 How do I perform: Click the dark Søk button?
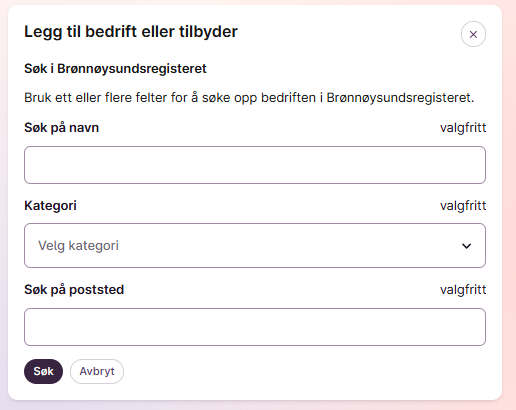click(43, 371)
